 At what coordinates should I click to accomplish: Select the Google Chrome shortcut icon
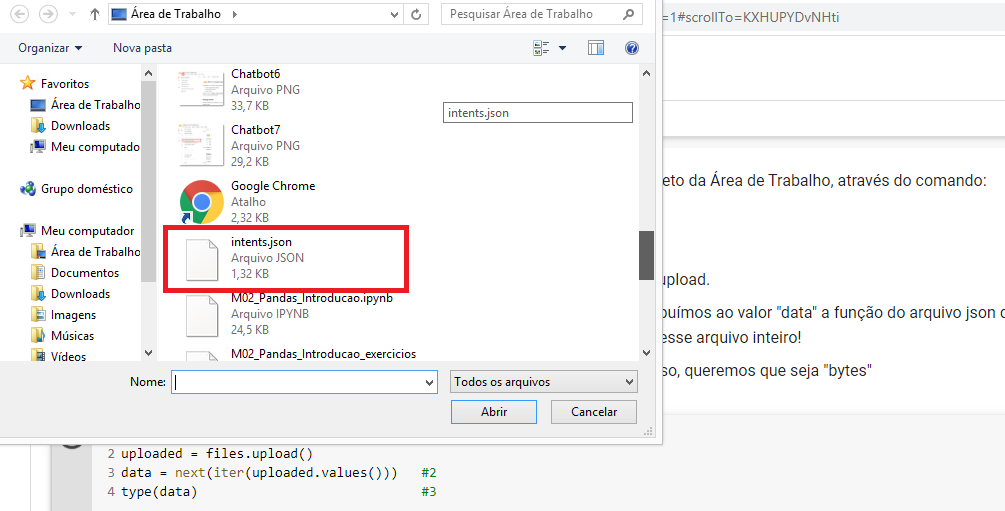[x=201, y=201]
